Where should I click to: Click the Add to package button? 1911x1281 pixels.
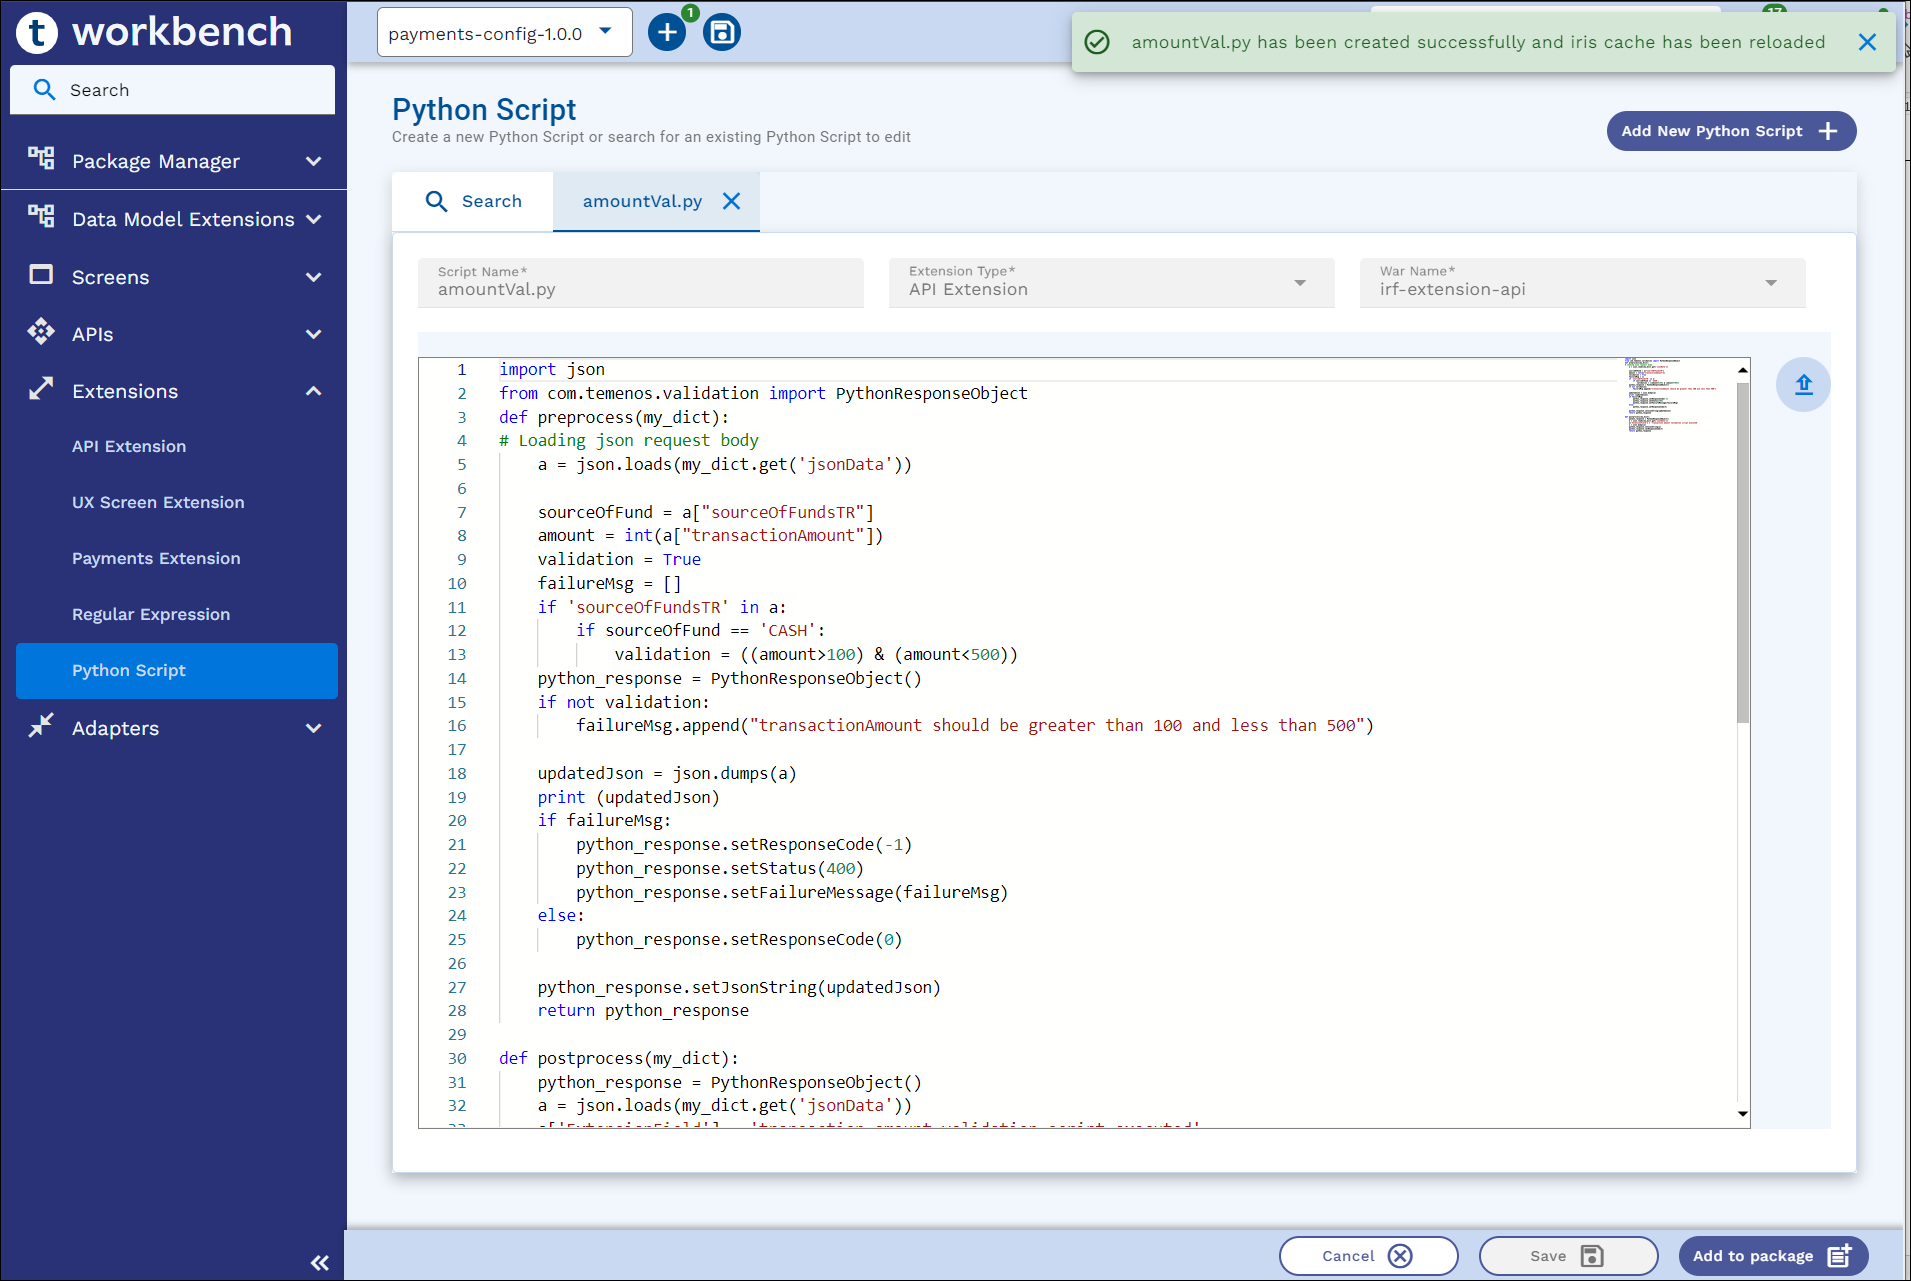[x=1771, y=1256]
